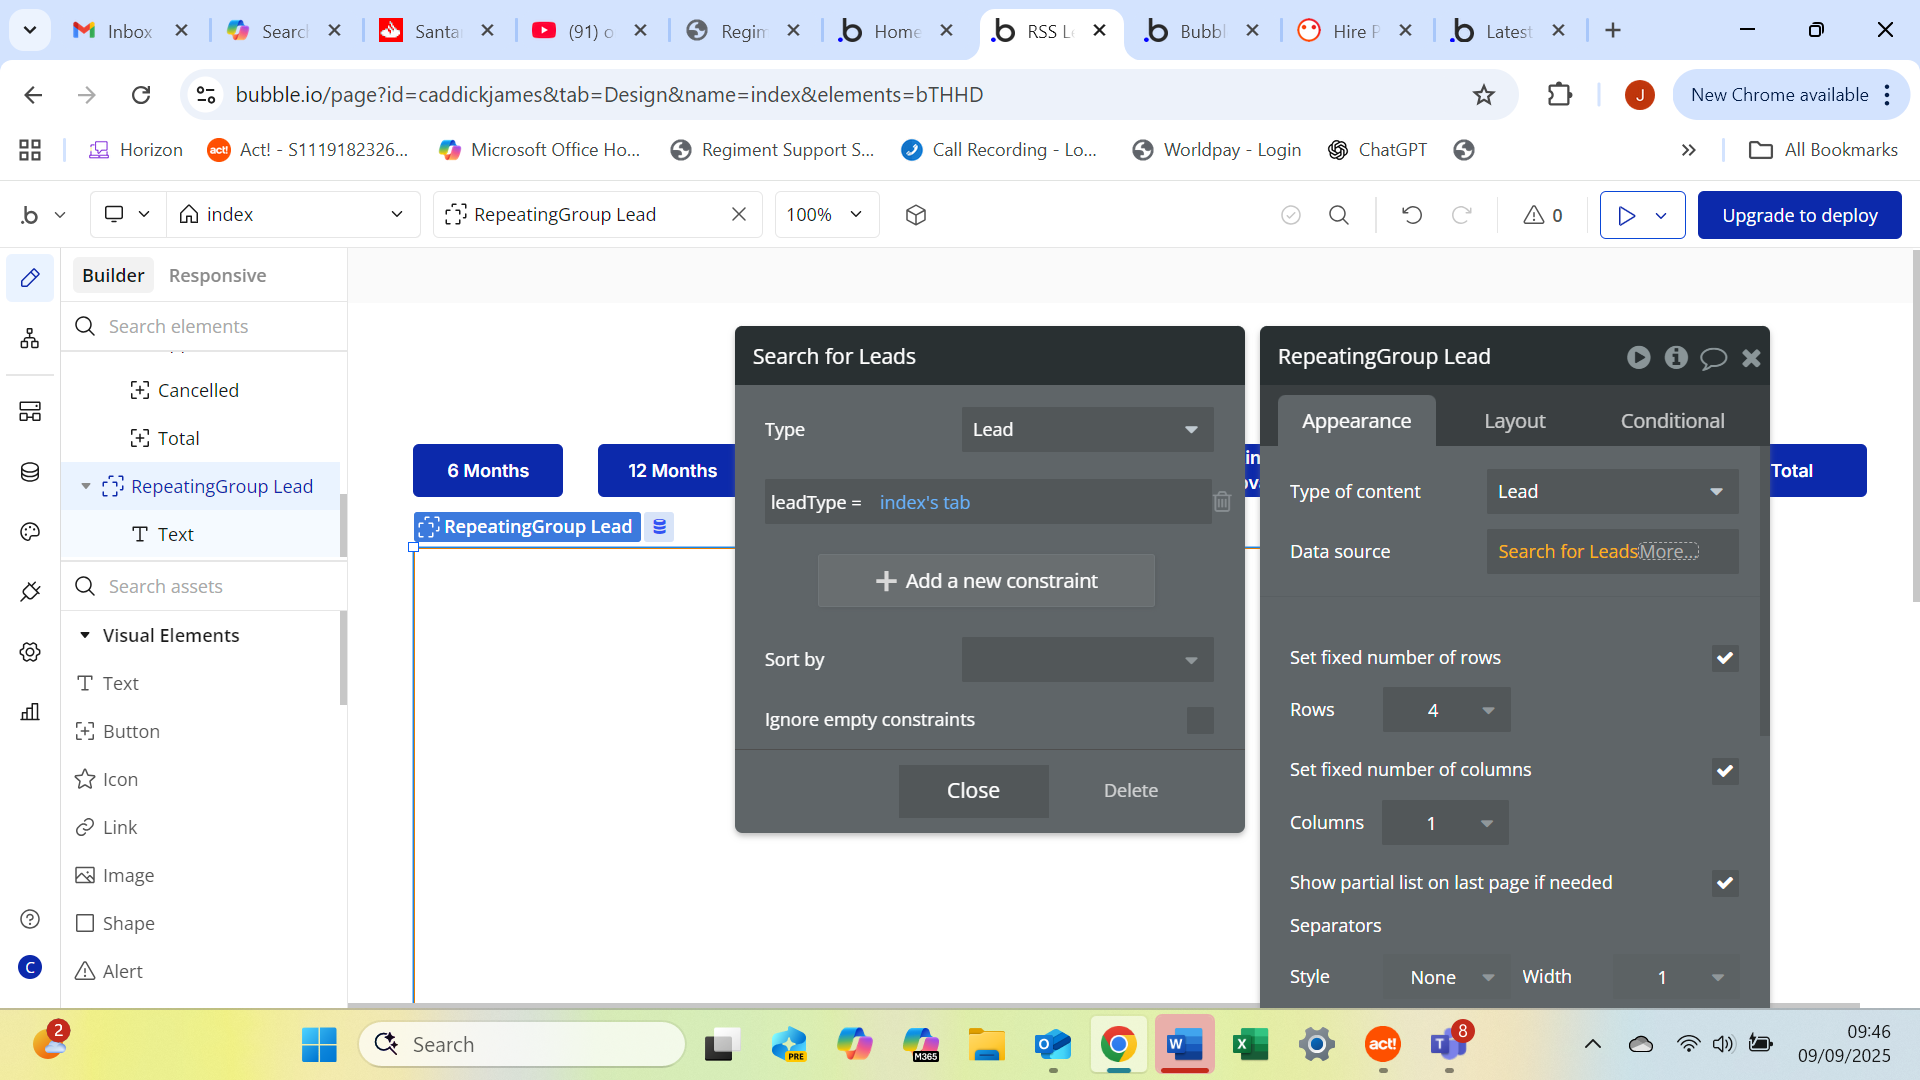Click the info icon in RepeatingGroup panel
The height and width of the screenshot is (1080, 1920).
pos(1676,357)
